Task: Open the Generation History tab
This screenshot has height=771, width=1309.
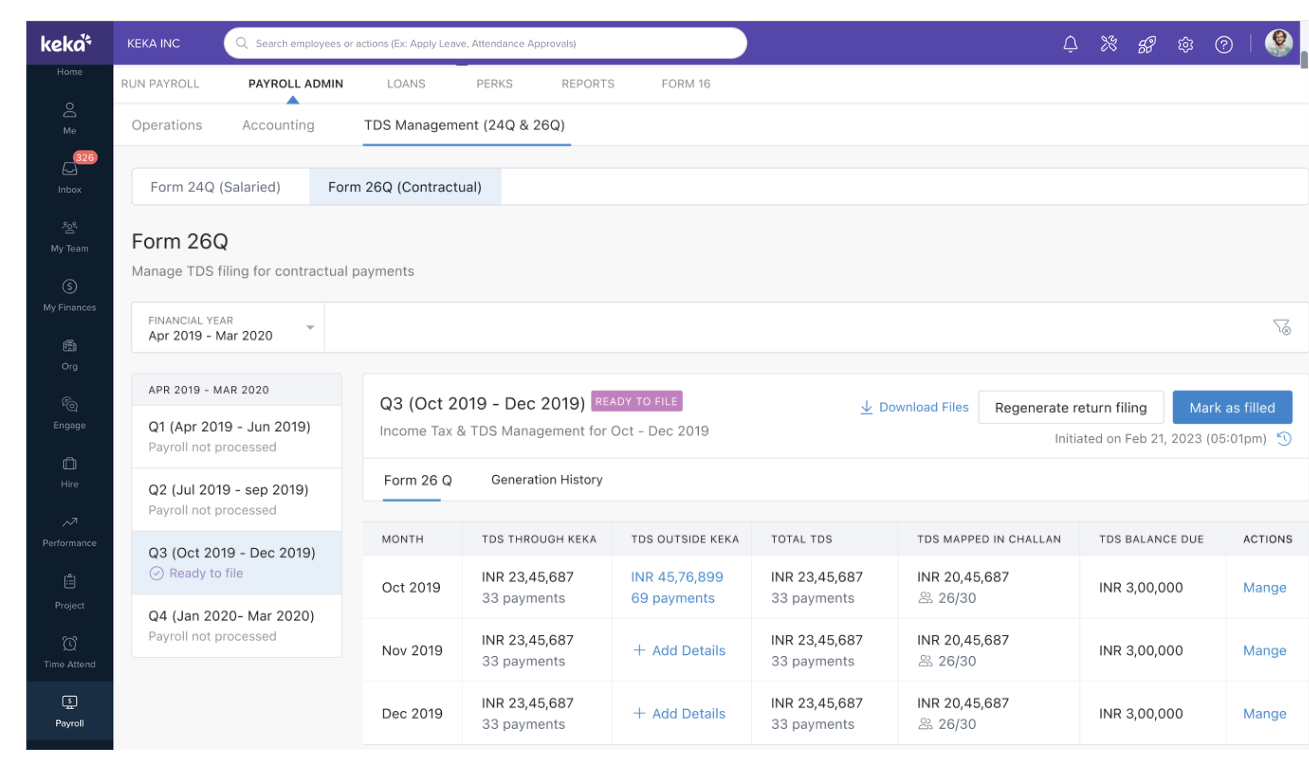Action: pos(546,480)
